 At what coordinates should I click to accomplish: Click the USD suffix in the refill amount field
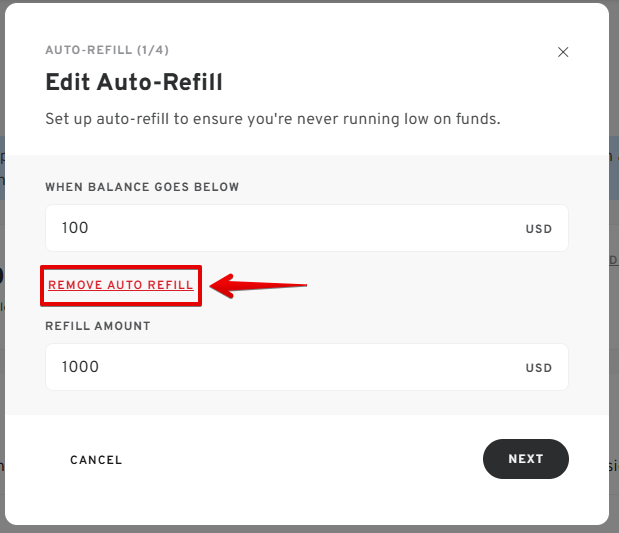coord(538,368)
